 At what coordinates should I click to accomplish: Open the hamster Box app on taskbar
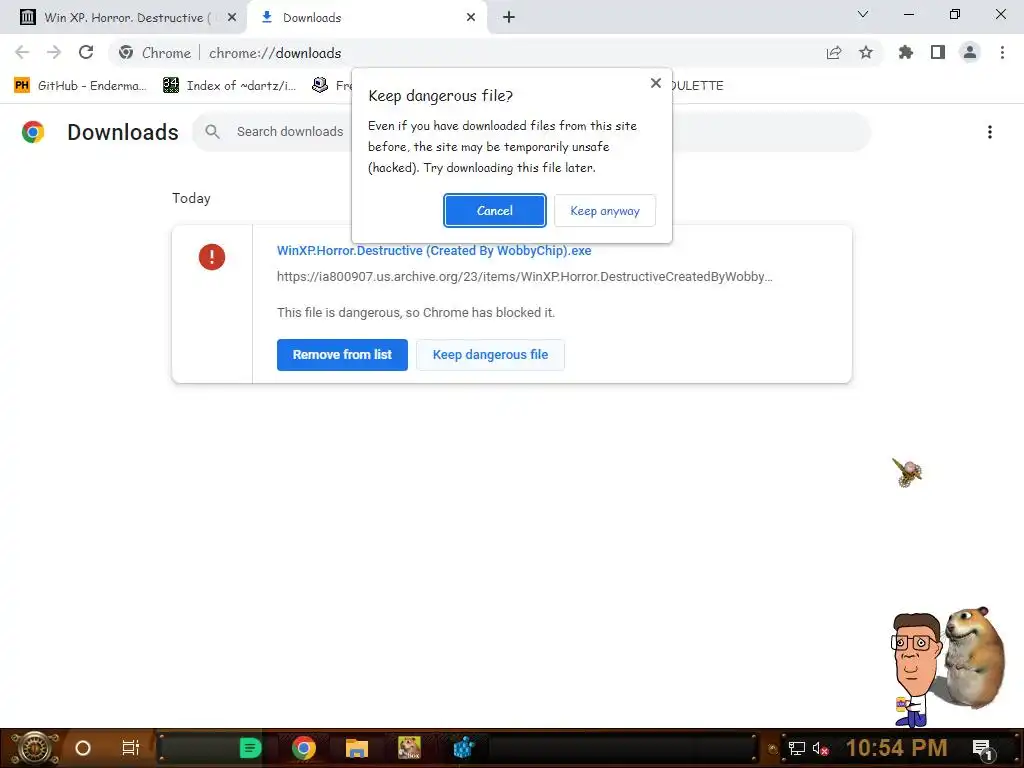point(409,748)
